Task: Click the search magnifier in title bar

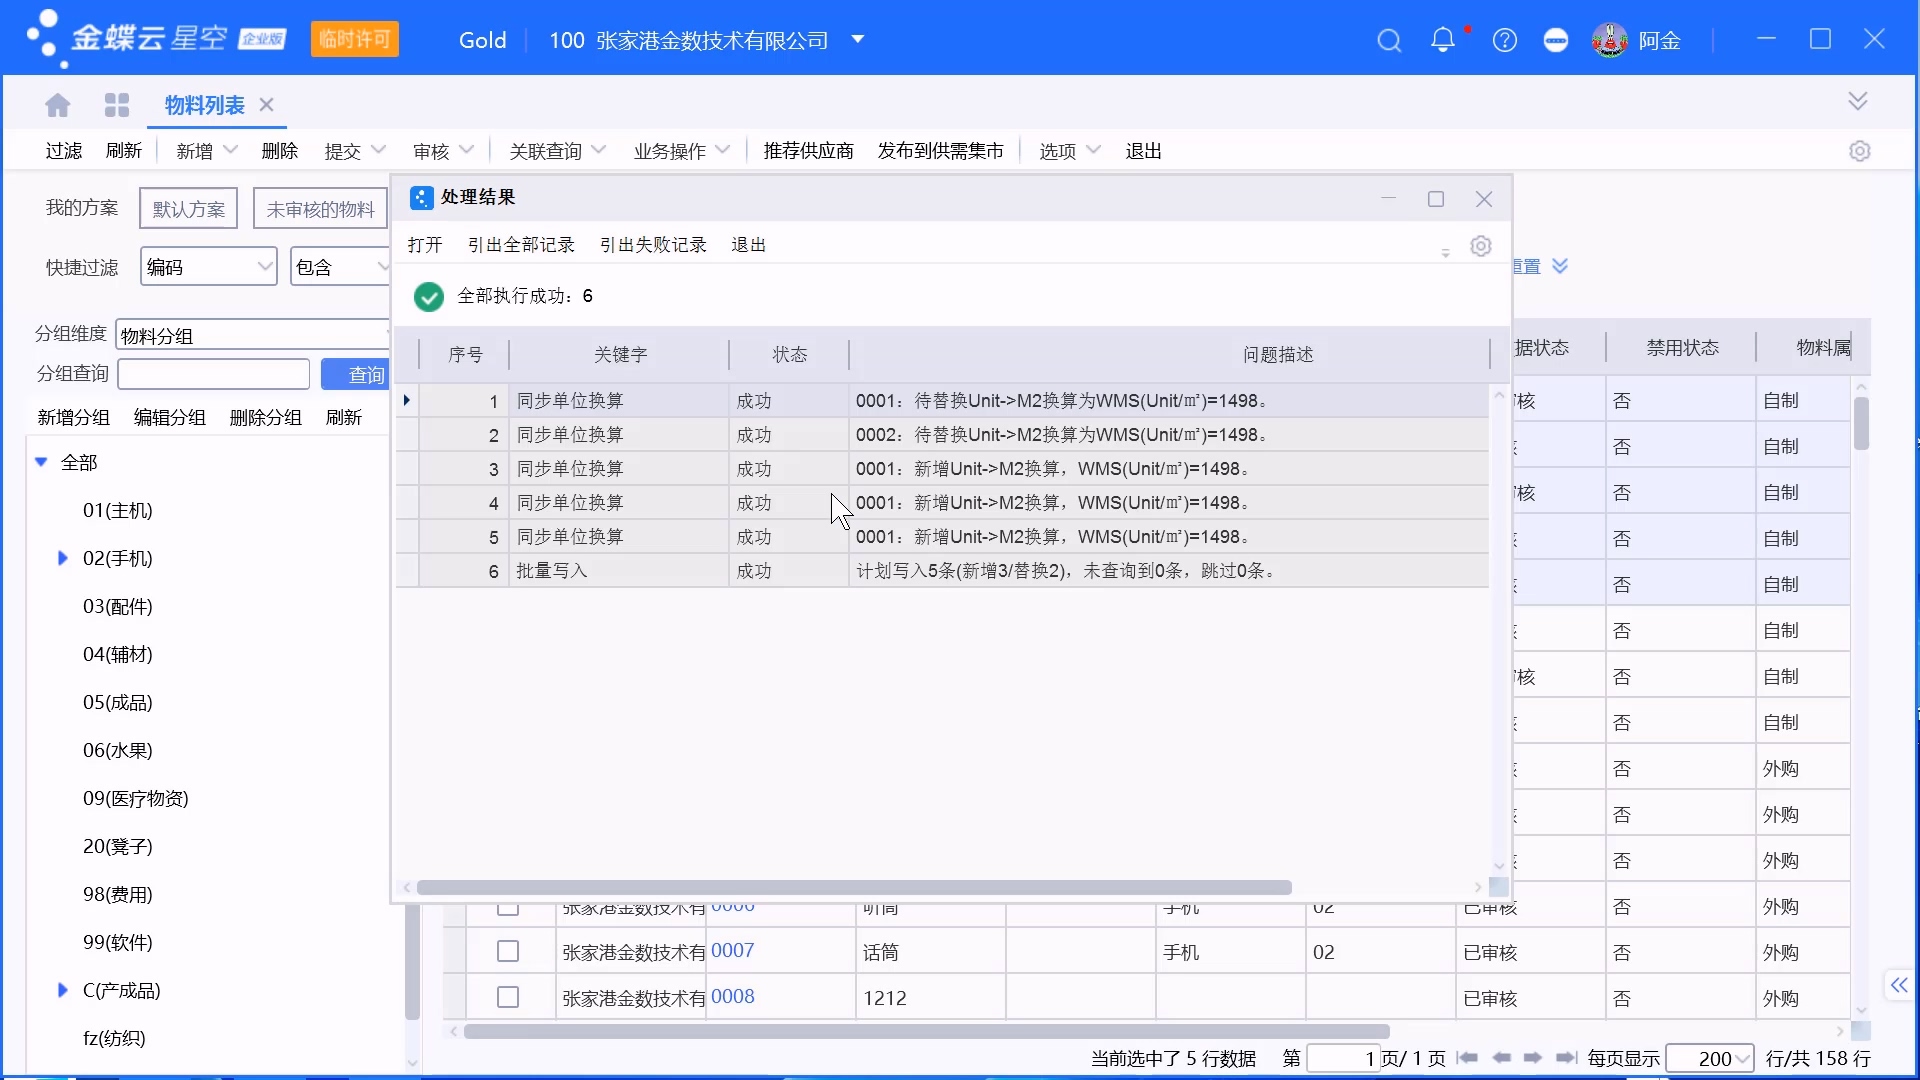Action: [x=1389, y=40]
